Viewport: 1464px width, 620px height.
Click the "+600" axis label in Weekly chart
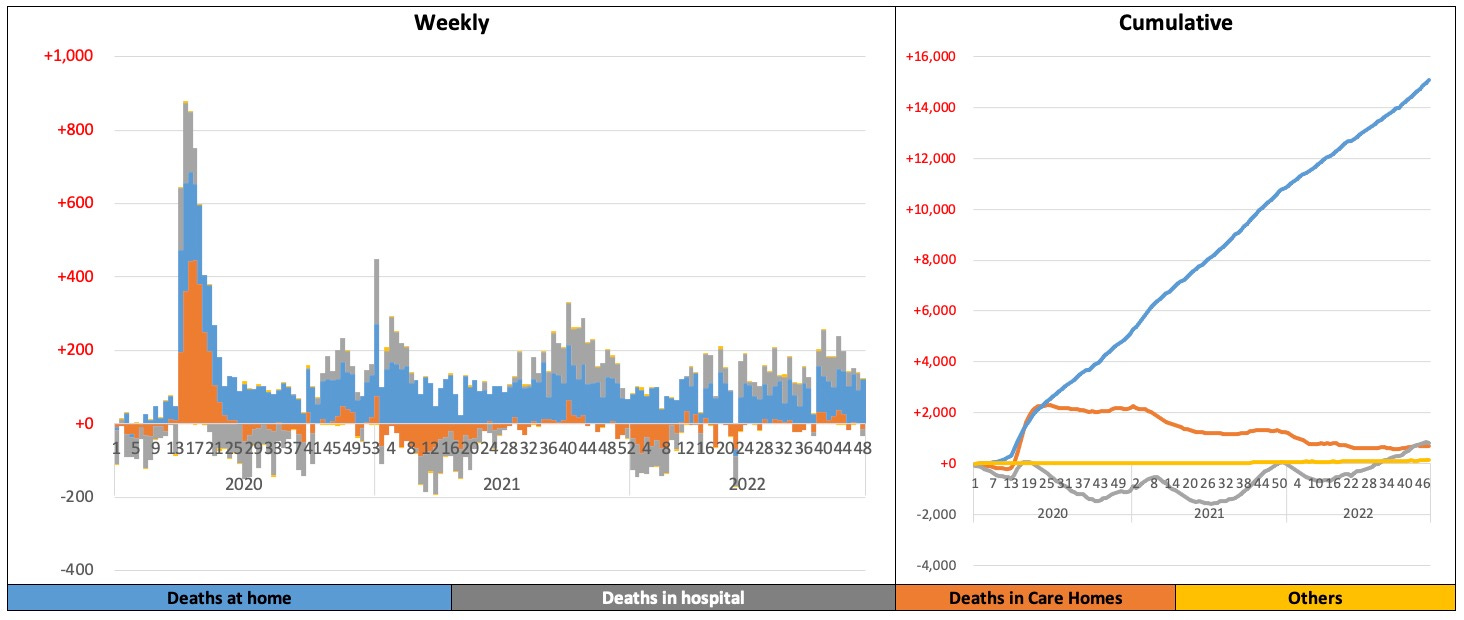point(75,203)
